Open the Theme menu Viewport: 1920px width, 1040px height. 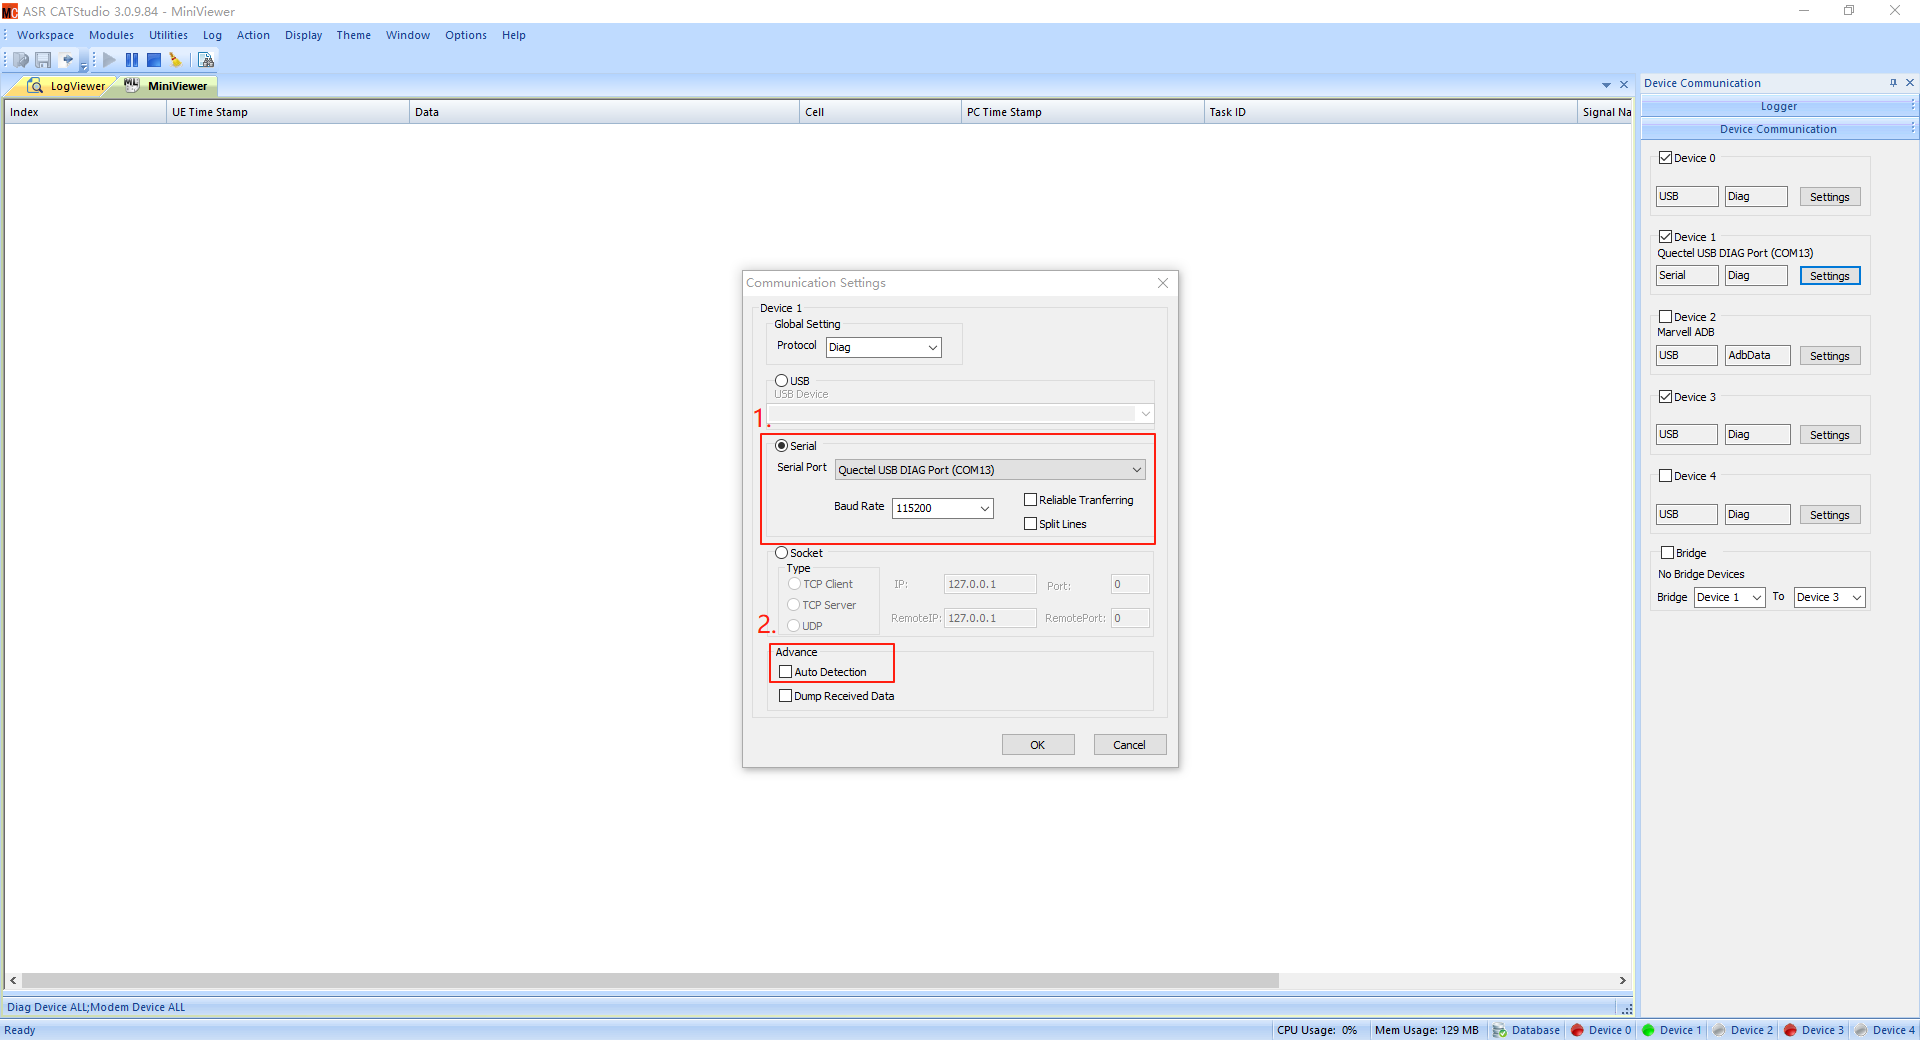pos(353,35)
